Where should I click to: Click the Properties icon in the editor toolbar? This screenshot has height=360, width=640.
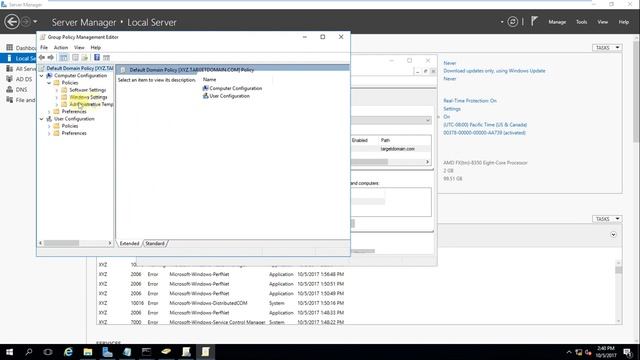75,58
